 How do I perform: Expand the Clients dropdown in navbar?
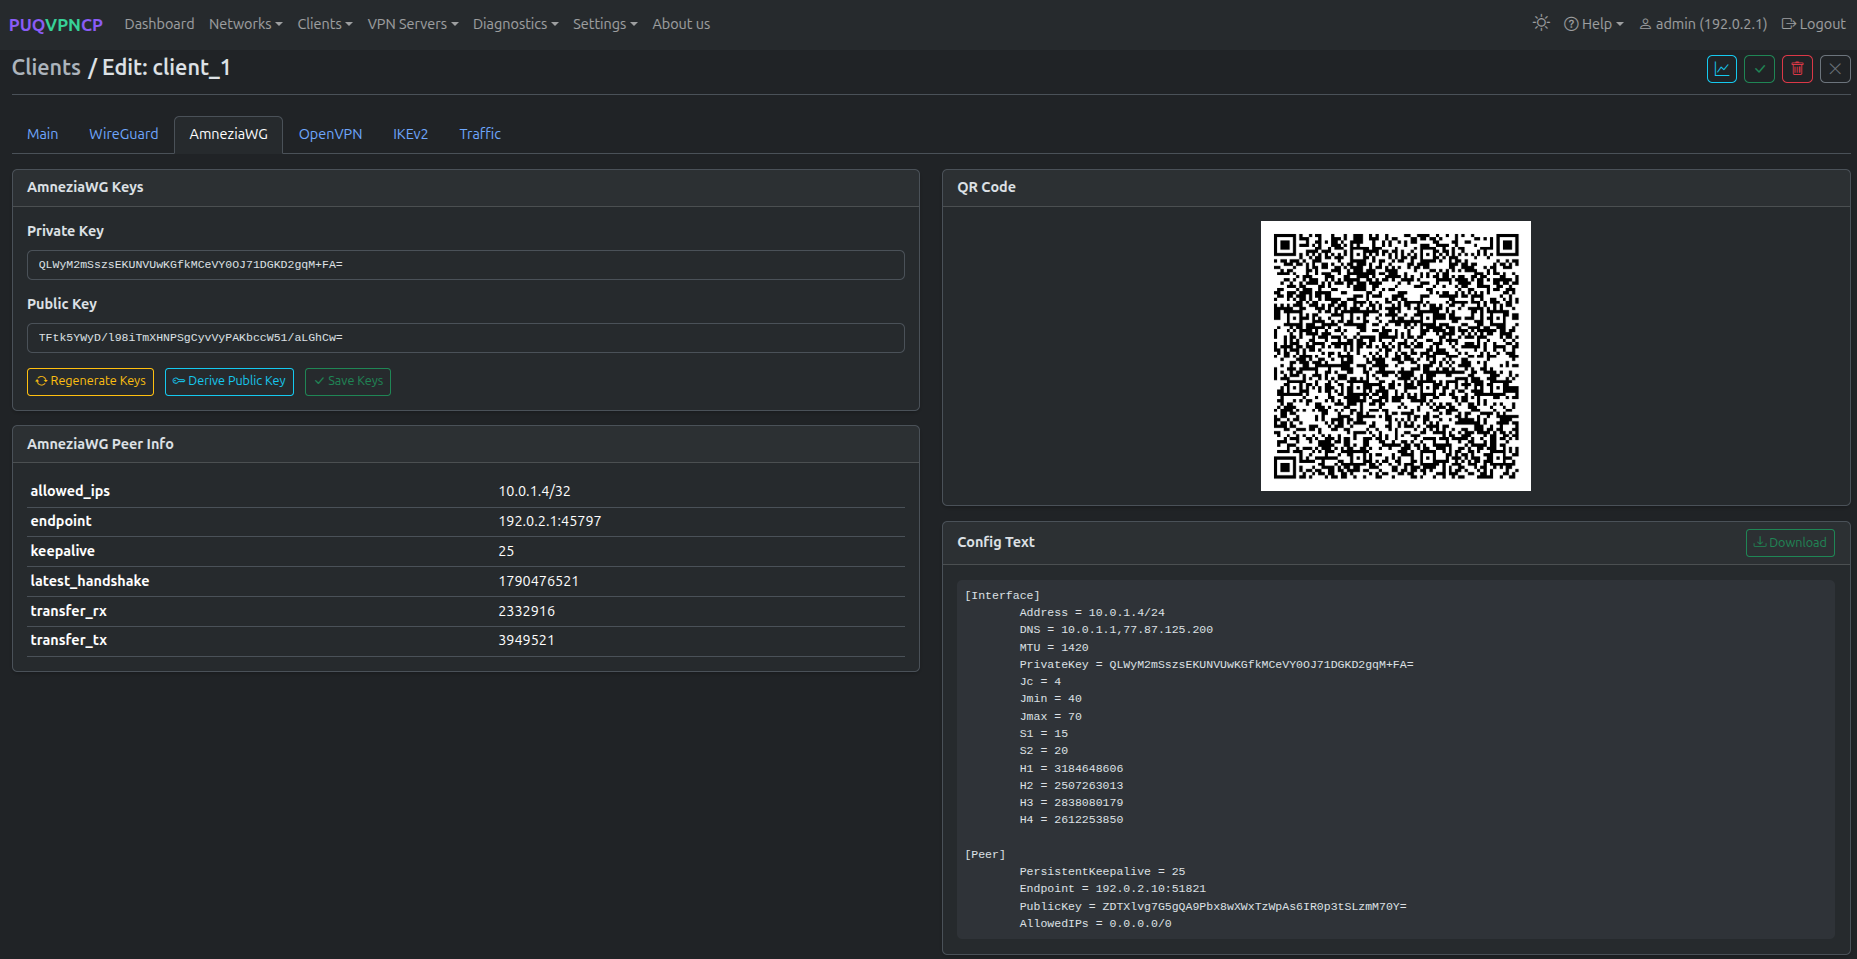click(x=325, y=24)
